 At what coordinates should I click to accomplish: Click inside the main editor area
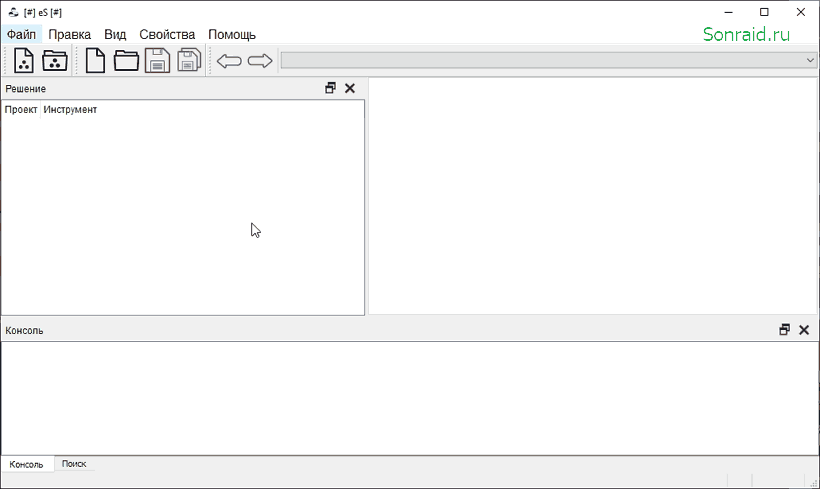click(593, 196)
